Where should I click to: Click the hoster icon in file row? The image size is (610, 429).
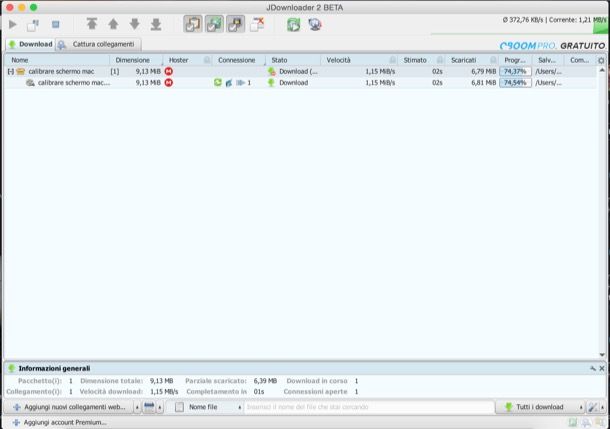point(168,83)
